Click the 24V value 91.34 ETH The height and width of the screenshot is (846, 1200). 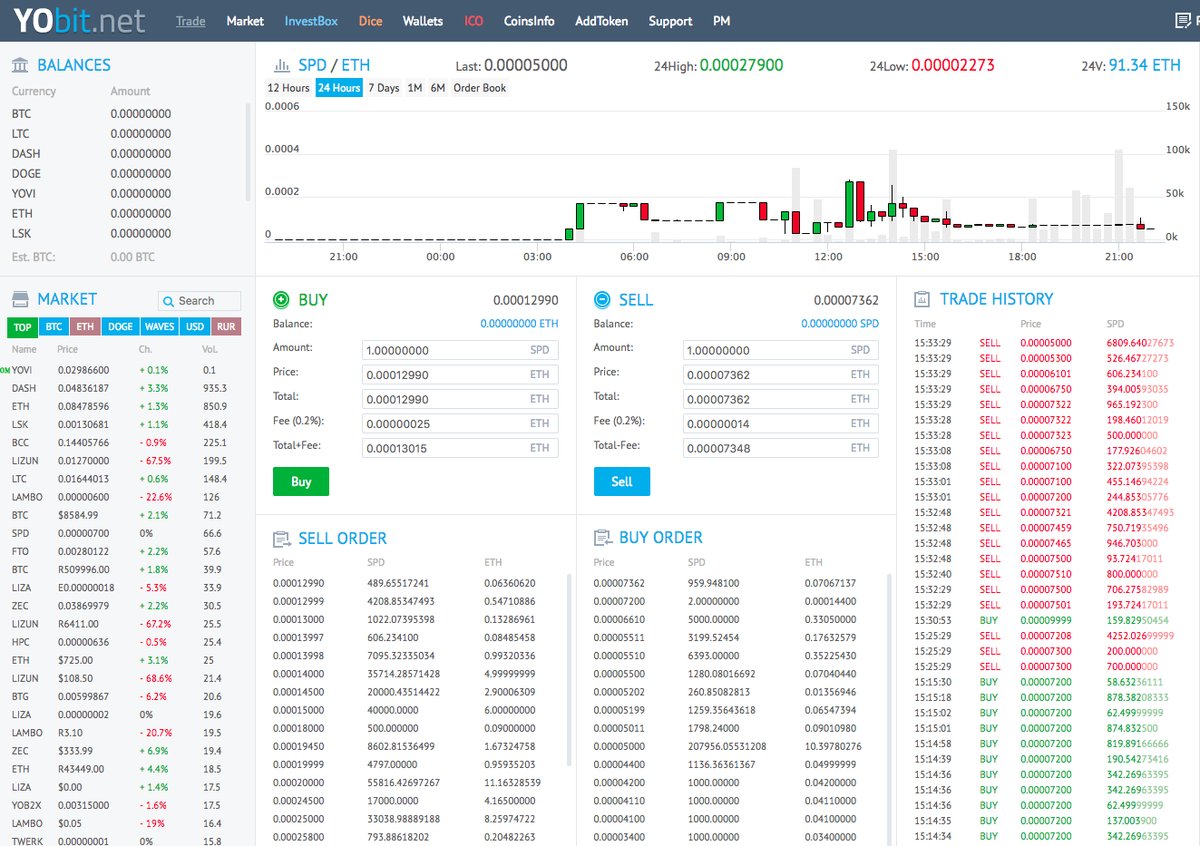(1145, 65)
